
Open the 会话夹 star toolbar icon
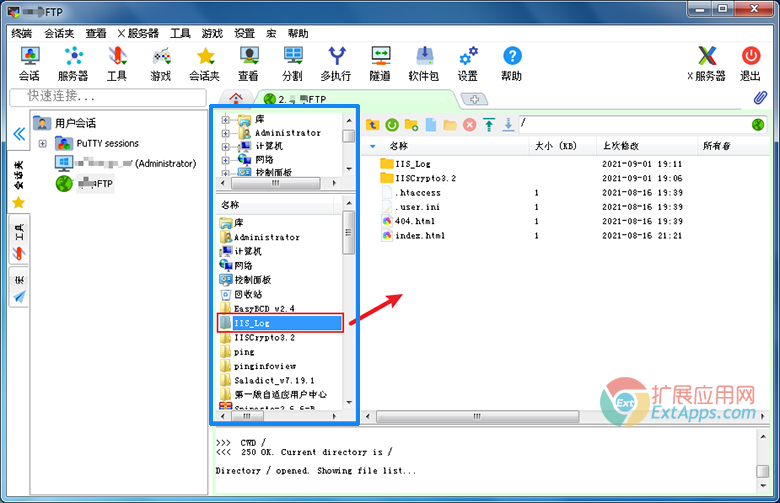pyautogui.click(x=204, y=64)
